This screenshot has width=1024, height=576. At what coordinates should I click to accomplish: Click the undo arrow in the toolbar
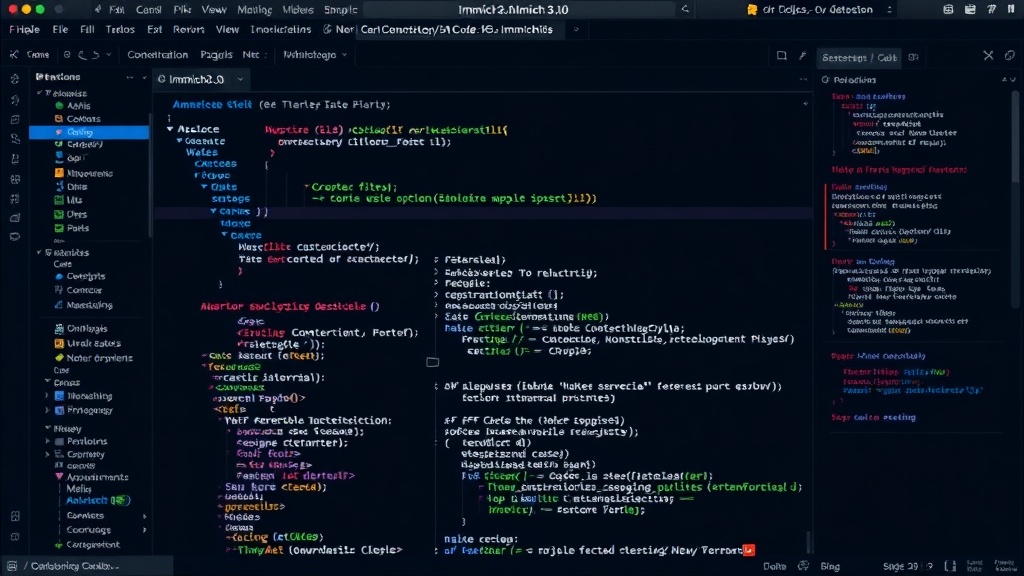tap(82, 55)
